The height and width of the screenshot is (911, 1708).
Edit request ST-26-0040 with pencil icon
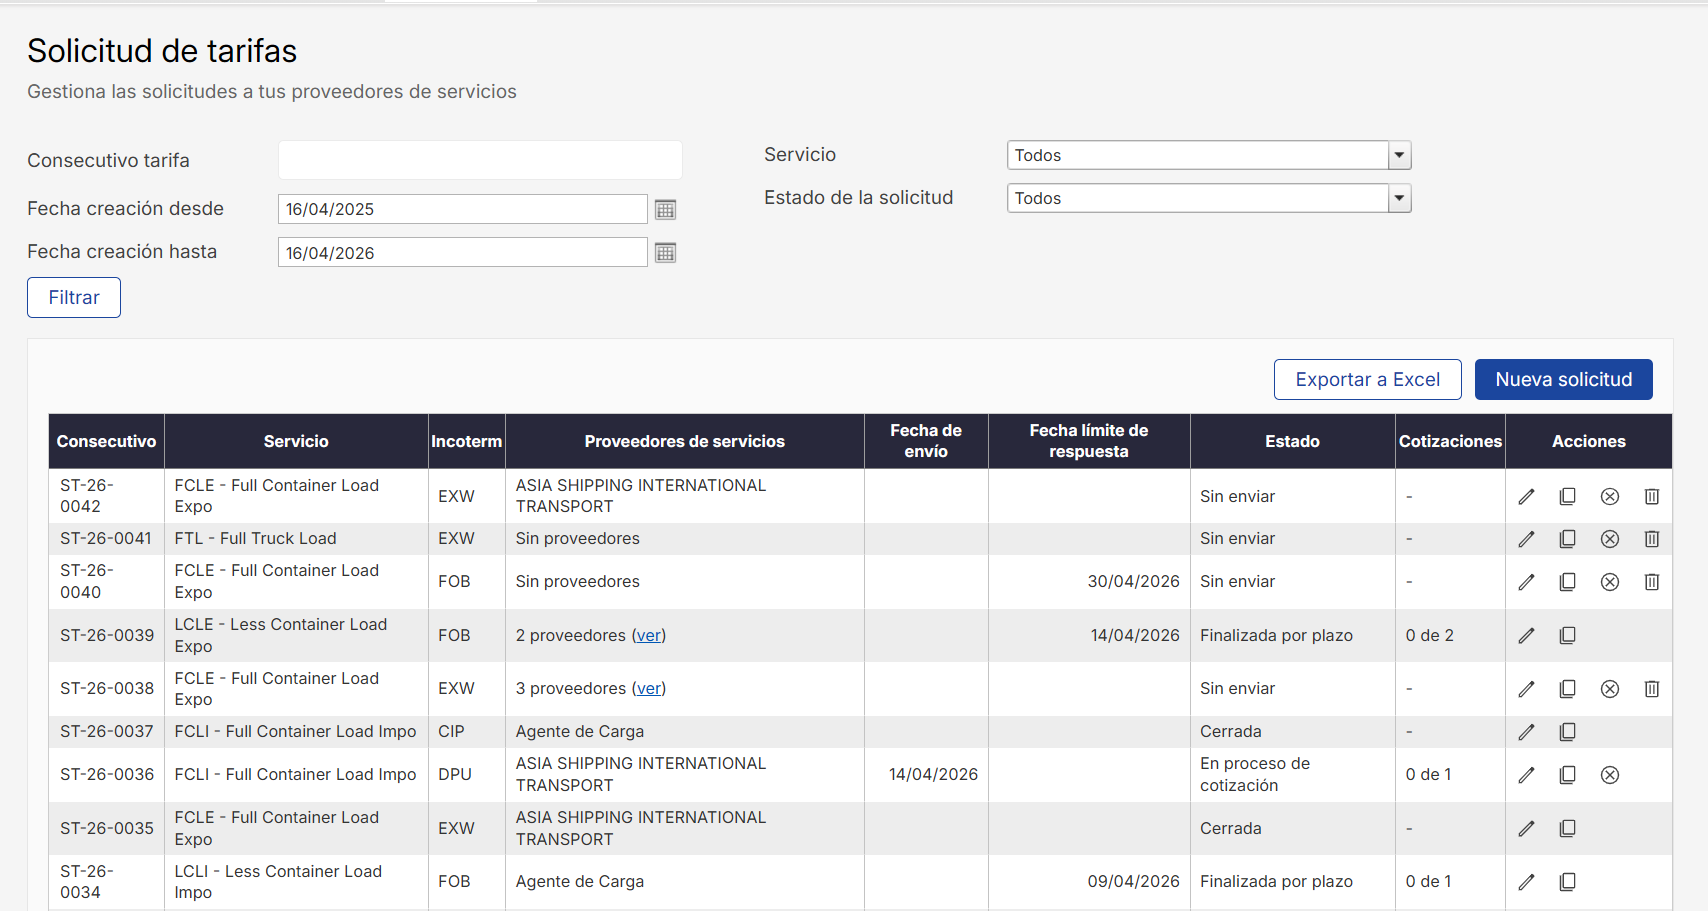pyautogui.click(x=1526, y=582)
